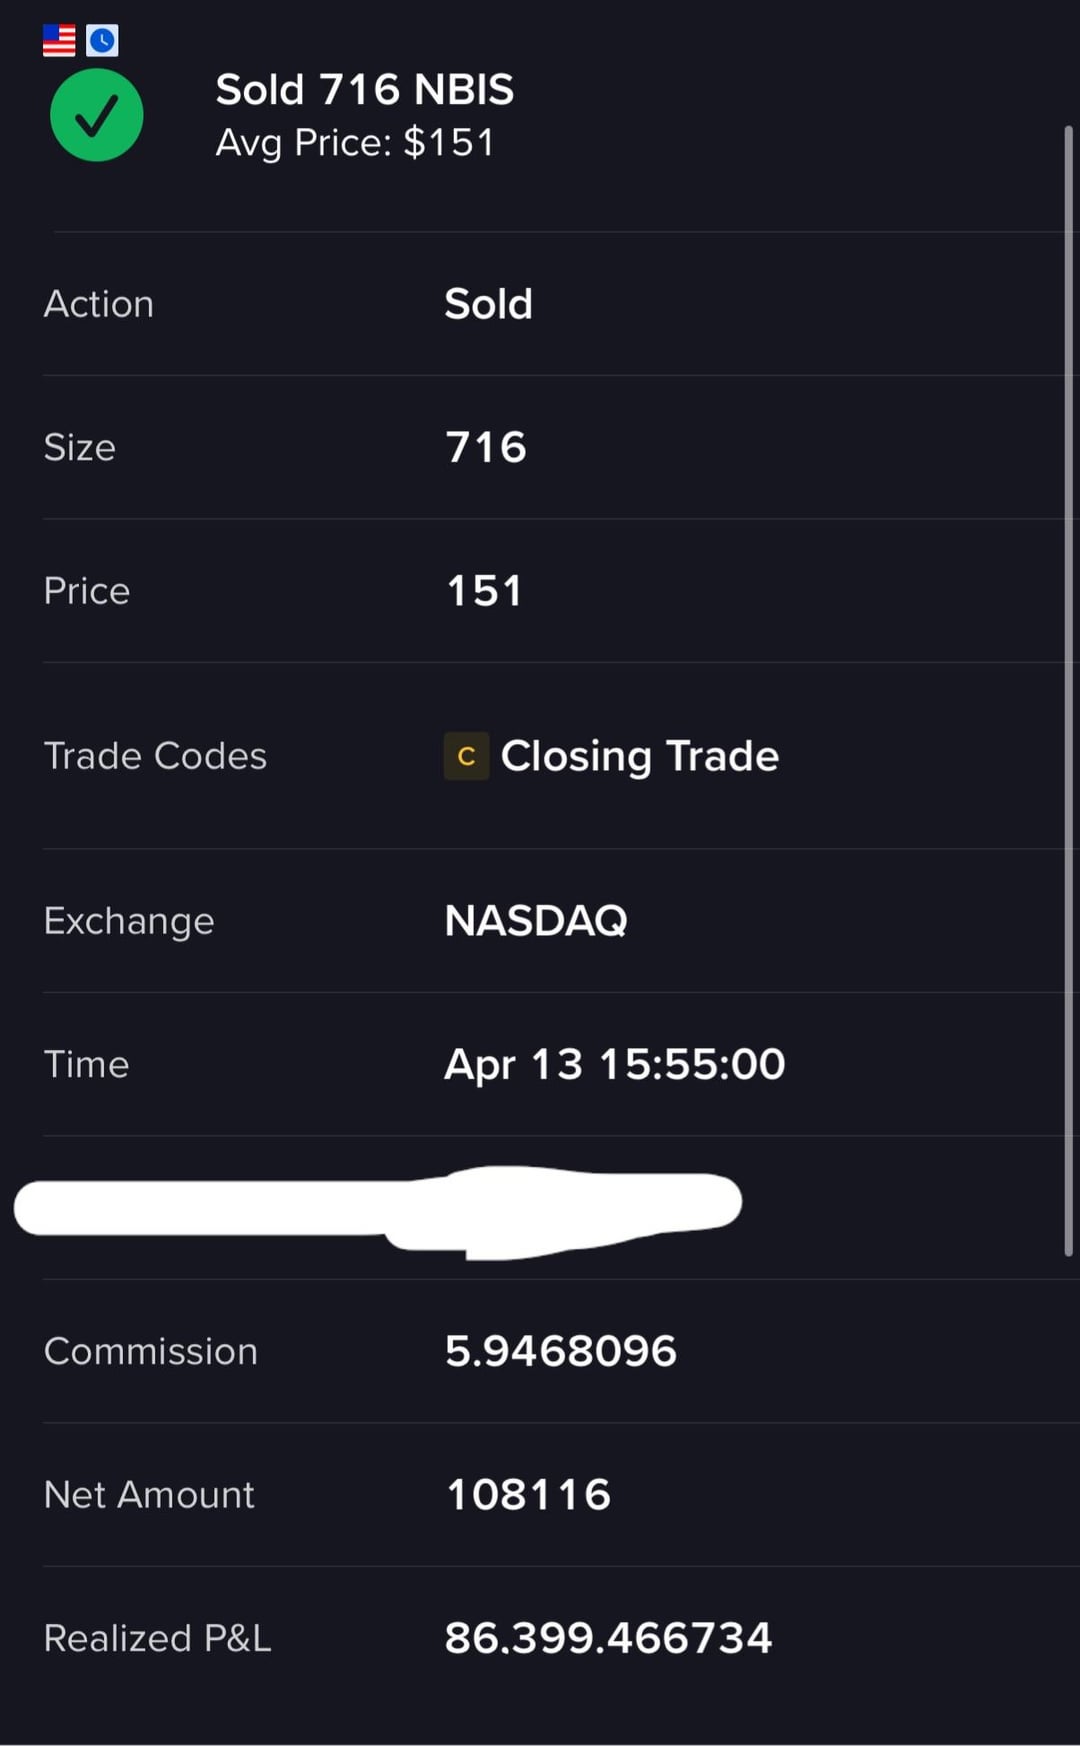Click the yellow C trade code badge
Screen dimensions: 1080x1746
(466, 756)
